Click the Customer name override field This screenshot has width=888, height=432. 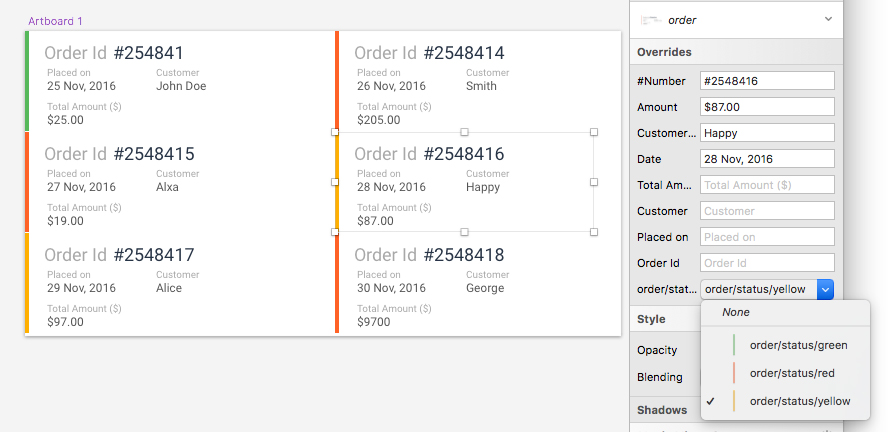pyautogui.click(x=767, y=133)
